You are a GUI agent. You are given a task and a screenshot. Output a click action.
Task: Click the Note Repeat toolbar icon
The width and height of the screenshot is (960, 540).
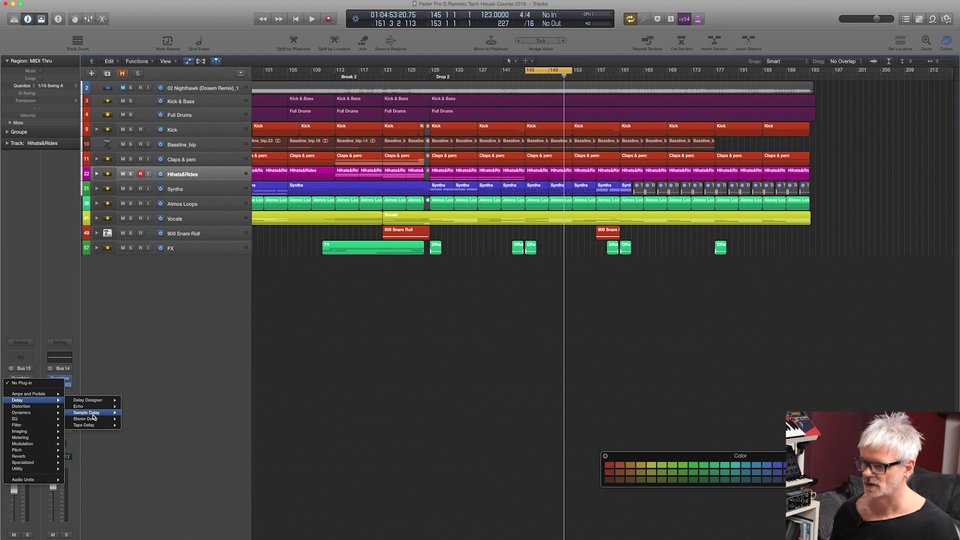(167, 43)
